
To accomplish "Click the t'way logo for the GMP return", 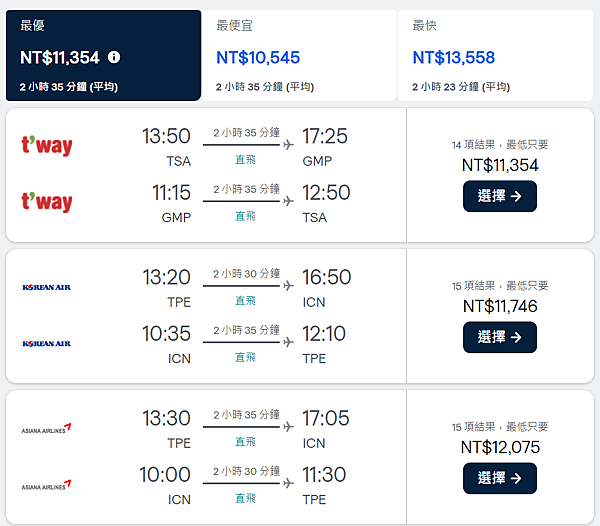I will [x=47, y=202].
